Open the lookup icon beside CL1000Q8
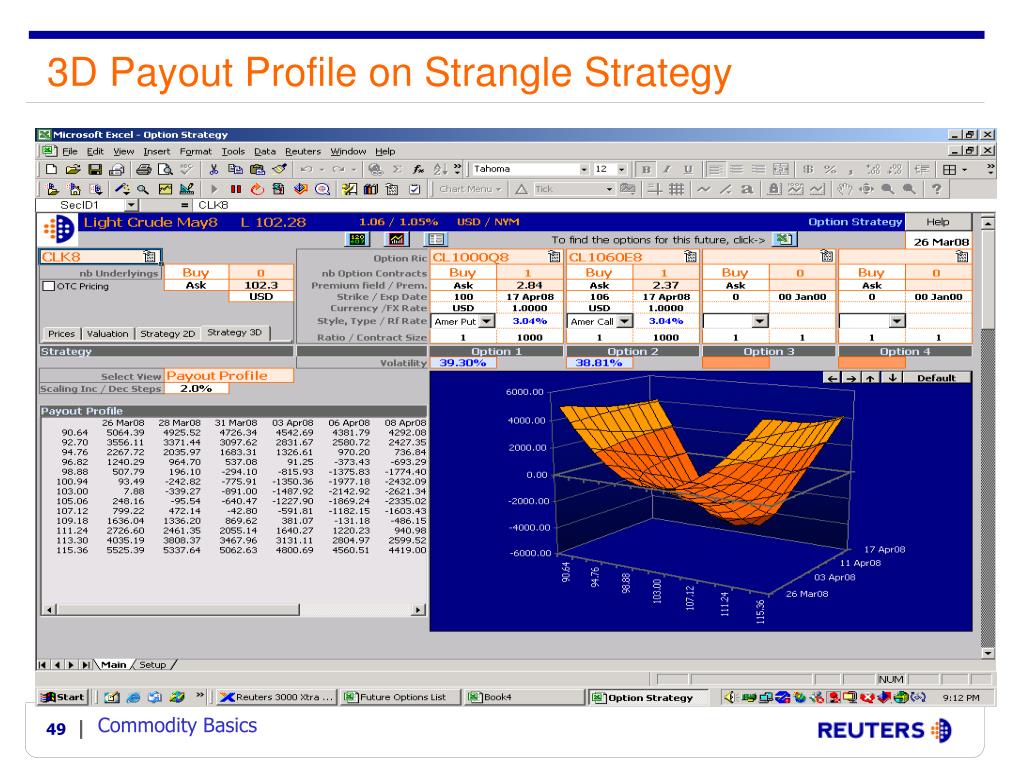Image resolution: width=1024 pixels, height=768 pixels. (554, 257)
